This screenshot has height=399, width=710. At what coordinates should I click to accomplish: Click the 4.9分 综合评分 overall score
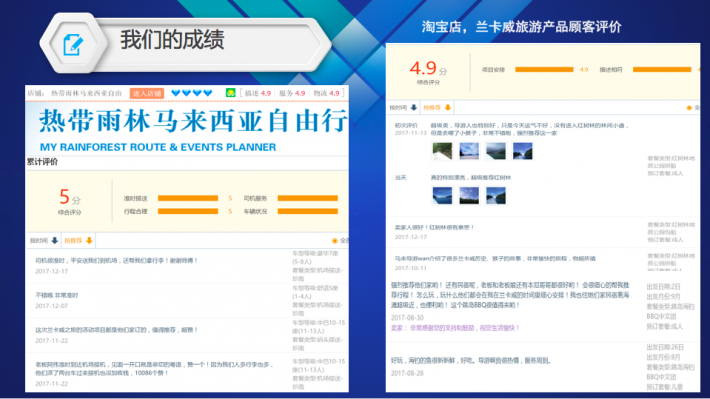click(x=428, y=72)
